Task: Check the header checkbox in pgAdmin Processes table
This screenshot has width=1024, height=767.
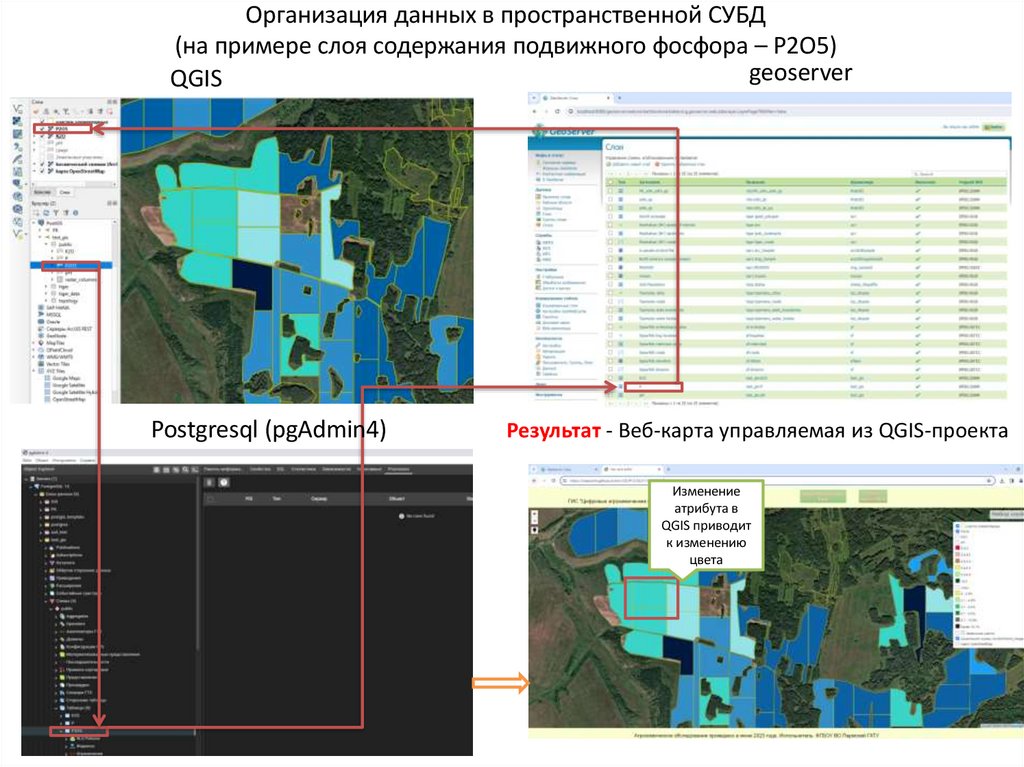Action: (210, 499)
